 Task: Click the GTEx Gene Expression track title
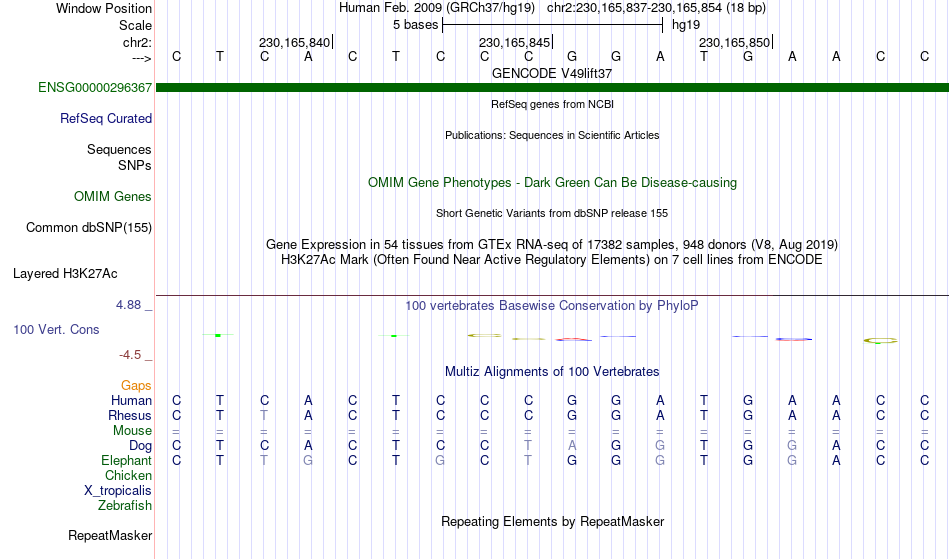(552, 245)
